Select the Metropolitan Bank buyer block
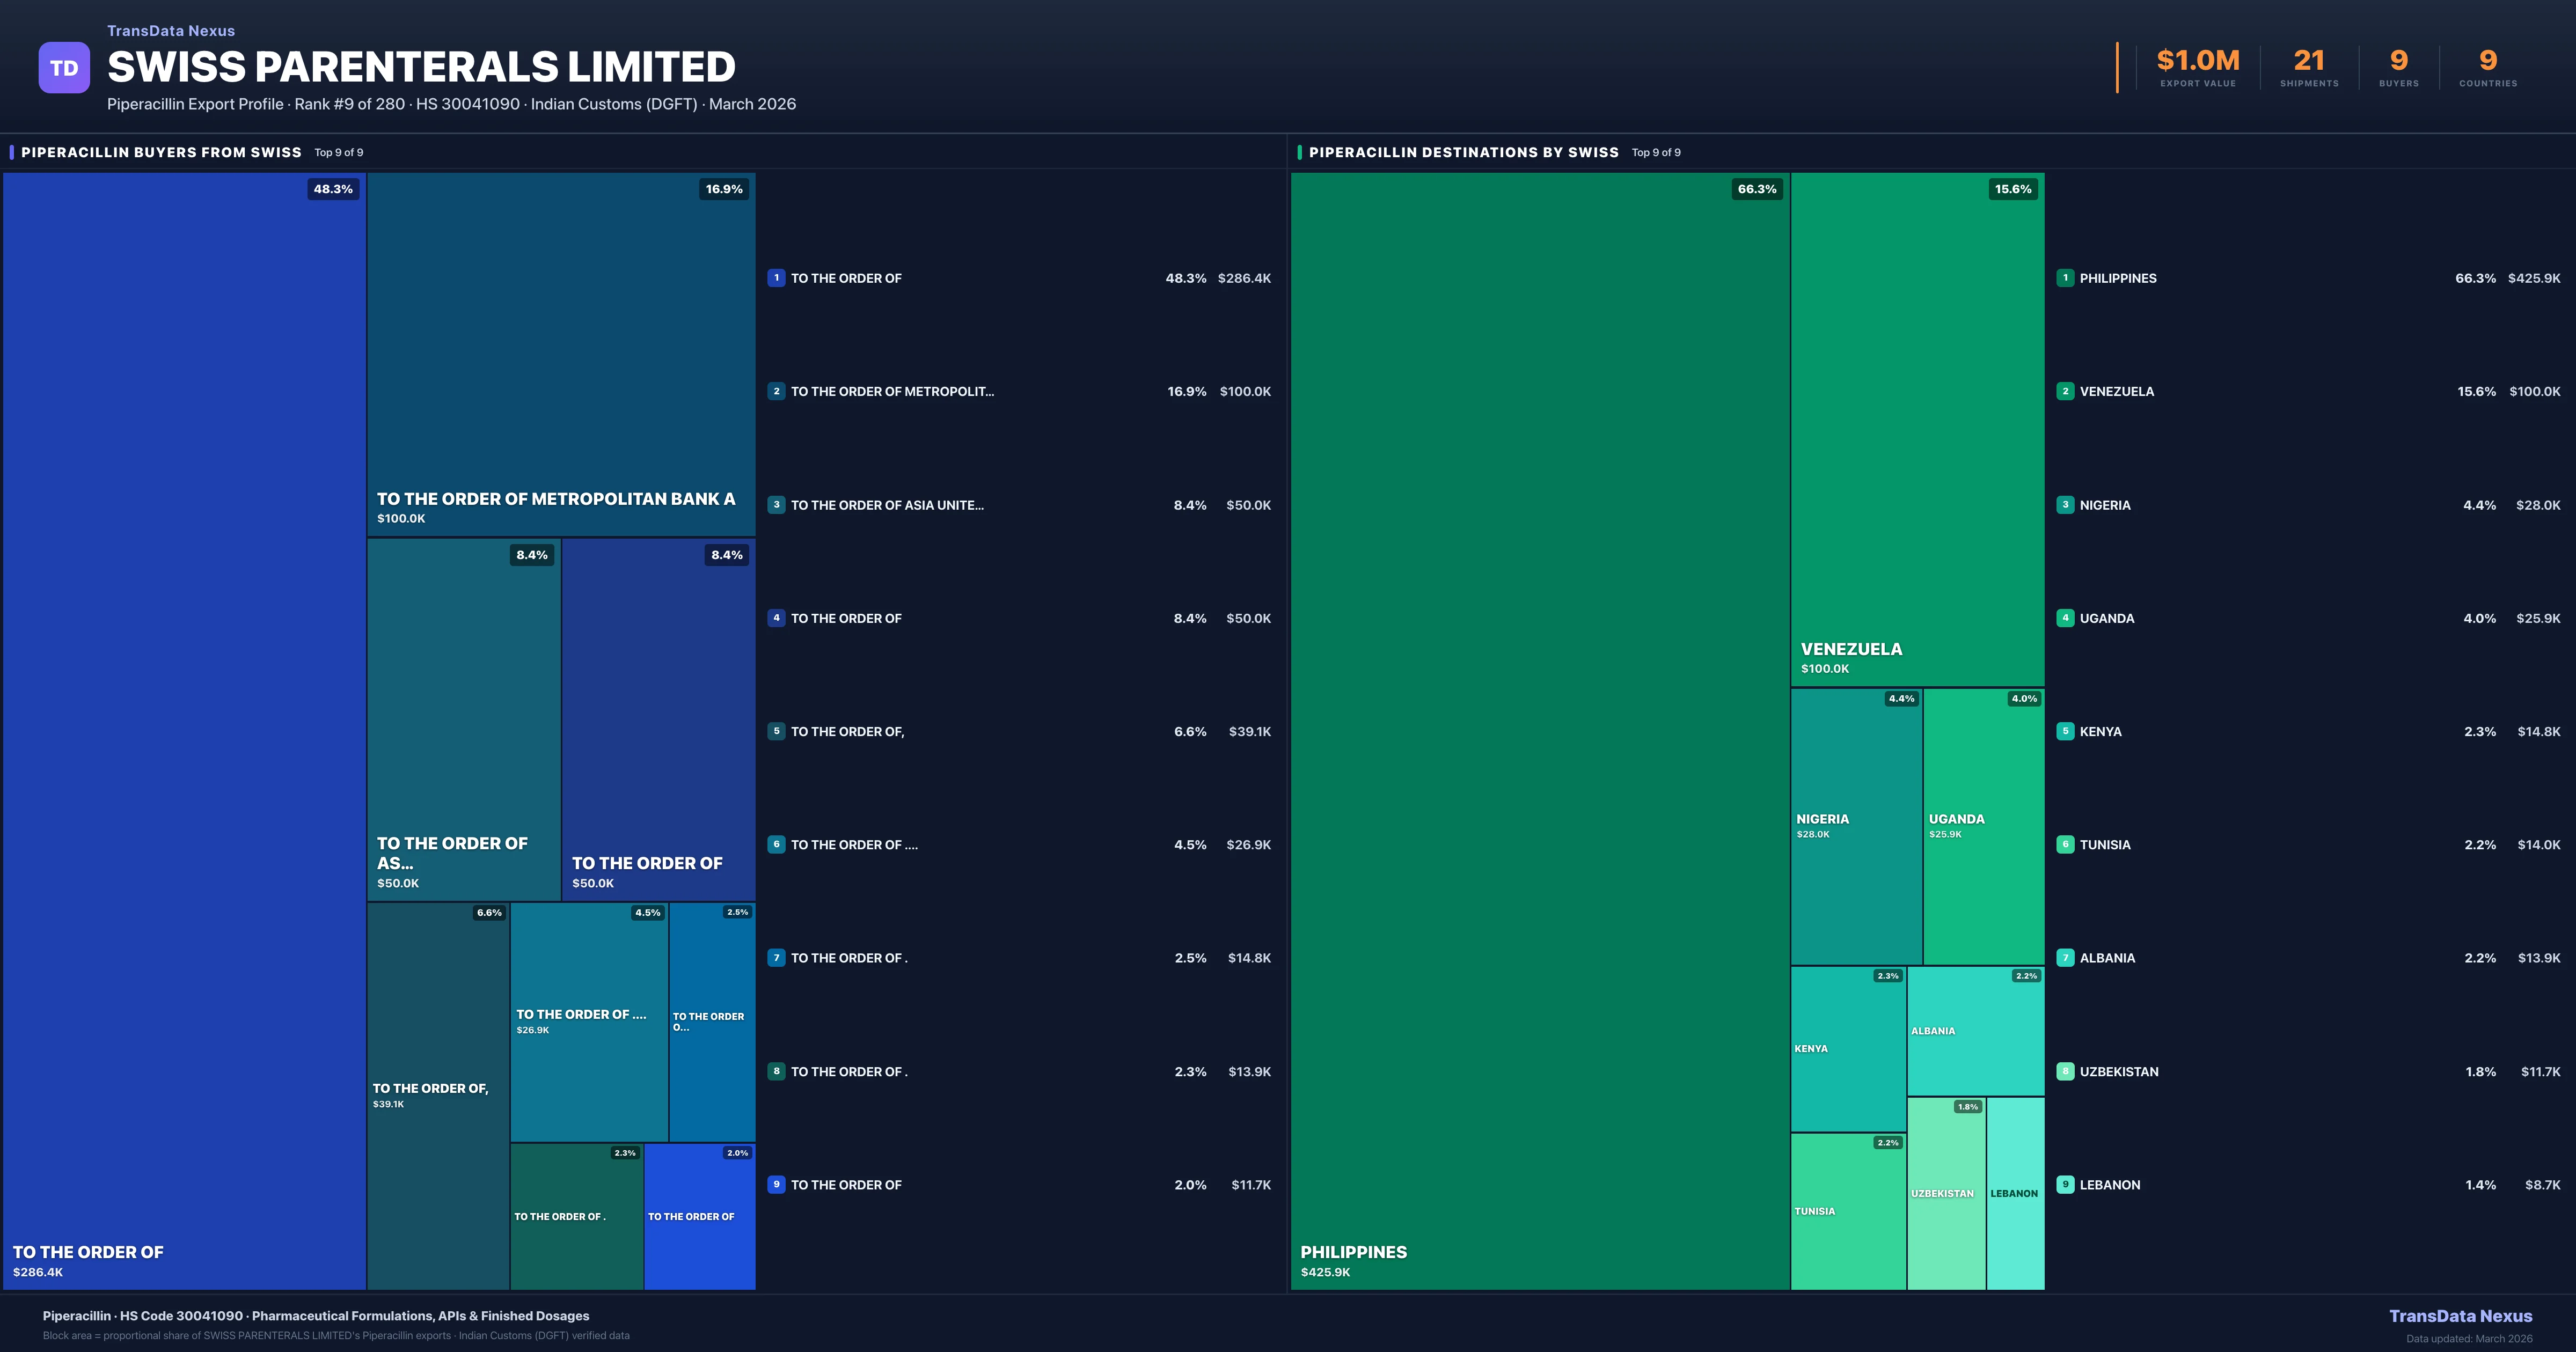 tap(560, 354)
